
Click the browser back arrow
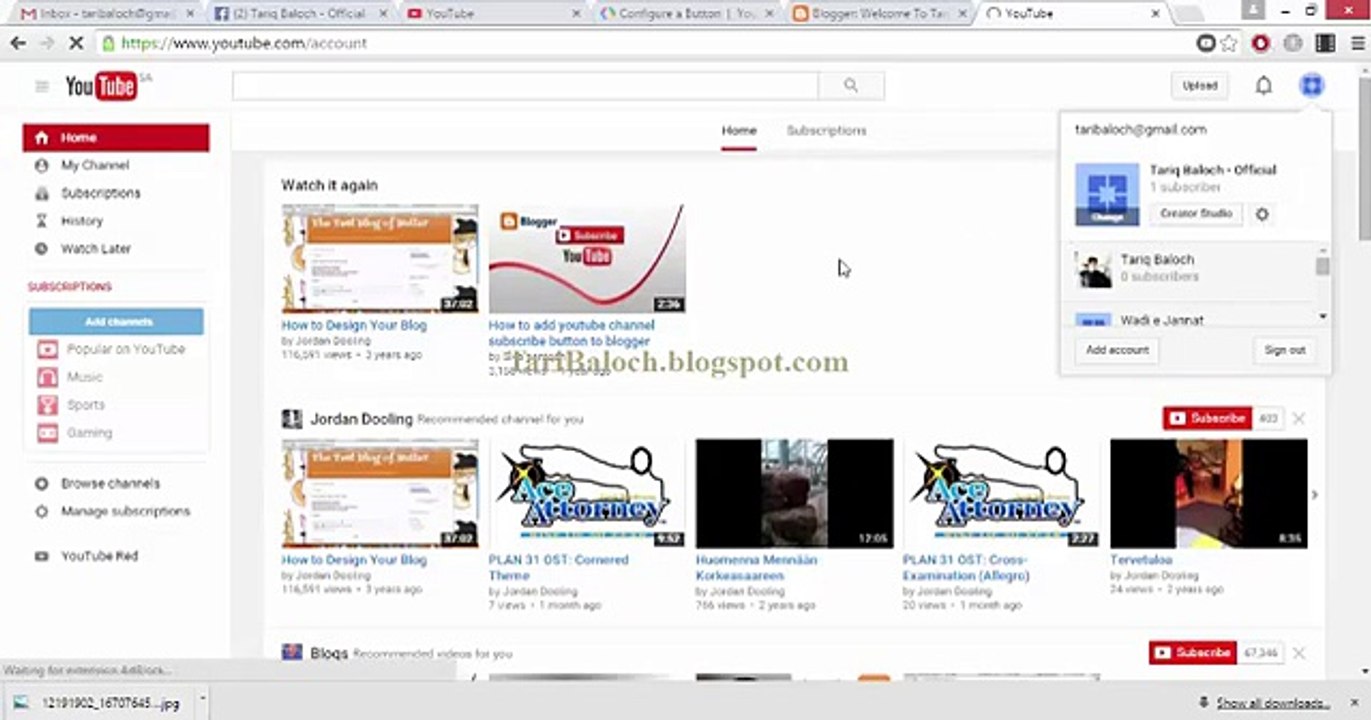(18, 43)
